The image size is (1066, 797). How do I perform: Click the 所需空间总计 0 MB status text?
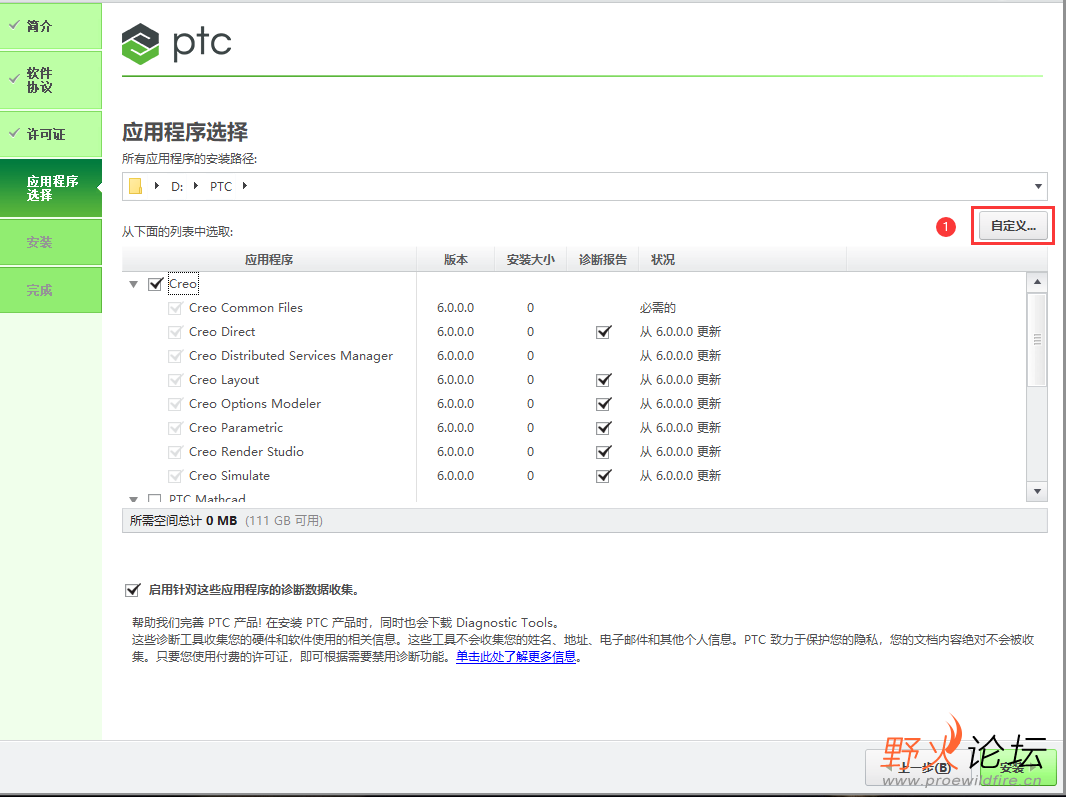(x=183, y=521)
